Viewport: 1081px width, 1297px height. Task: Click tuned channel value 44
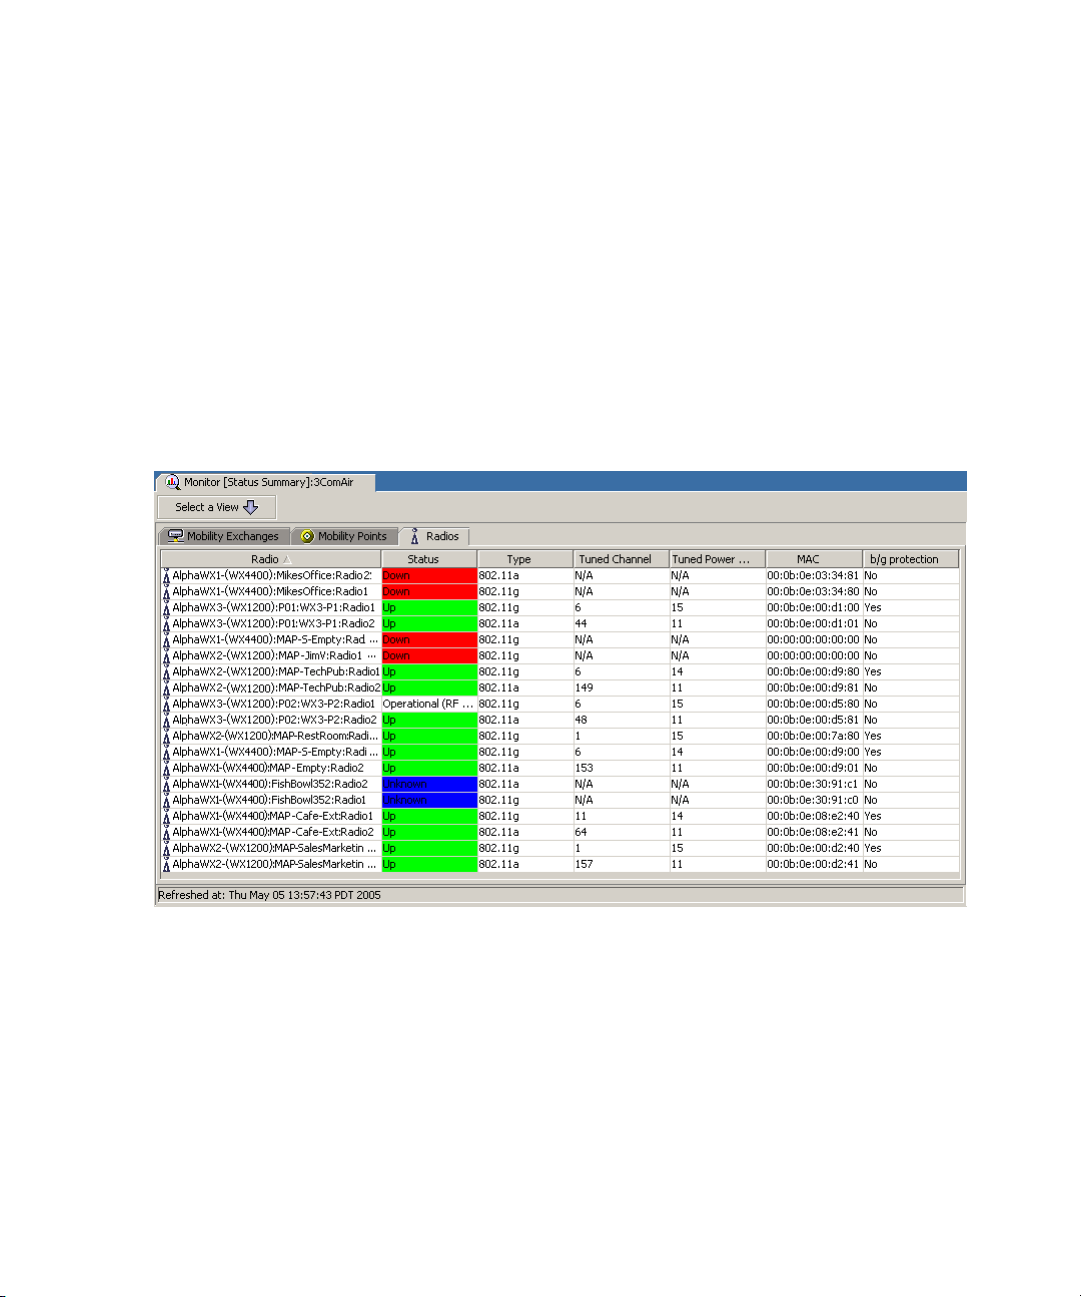click(x=581, y=624)
